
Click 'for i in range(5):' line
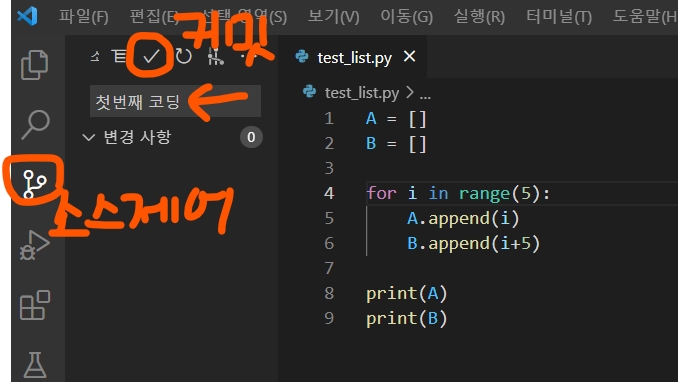458,193
